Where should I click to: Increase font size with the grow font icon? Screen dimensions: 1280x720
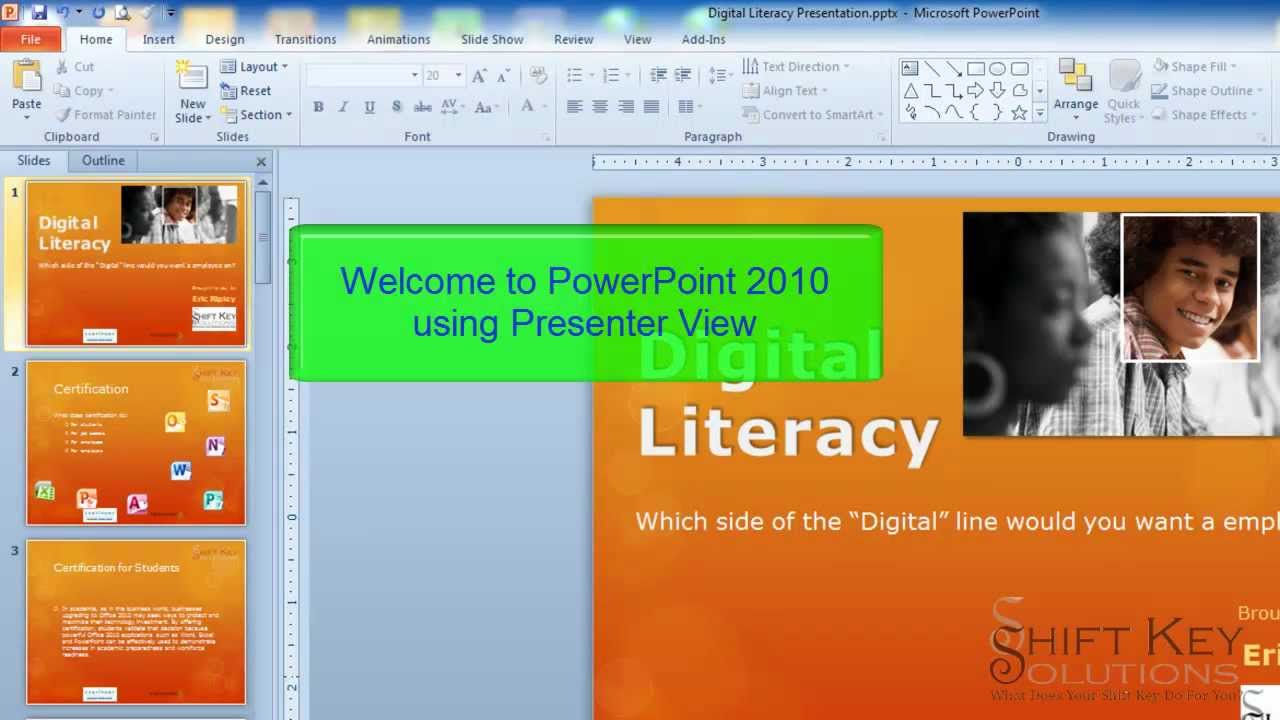tap(479, 75)
